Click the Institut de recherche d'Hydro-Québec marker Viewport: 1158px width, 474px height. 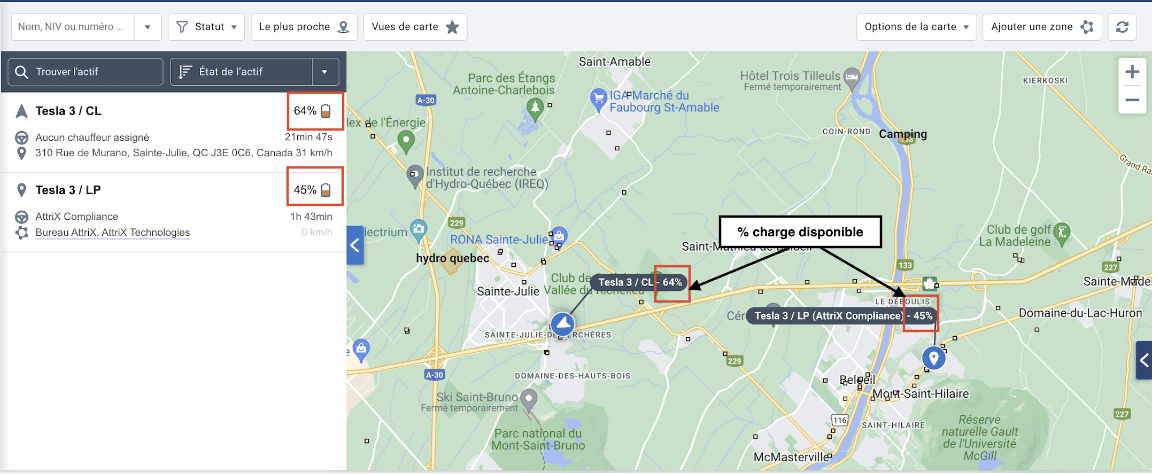tap(416, 176)
